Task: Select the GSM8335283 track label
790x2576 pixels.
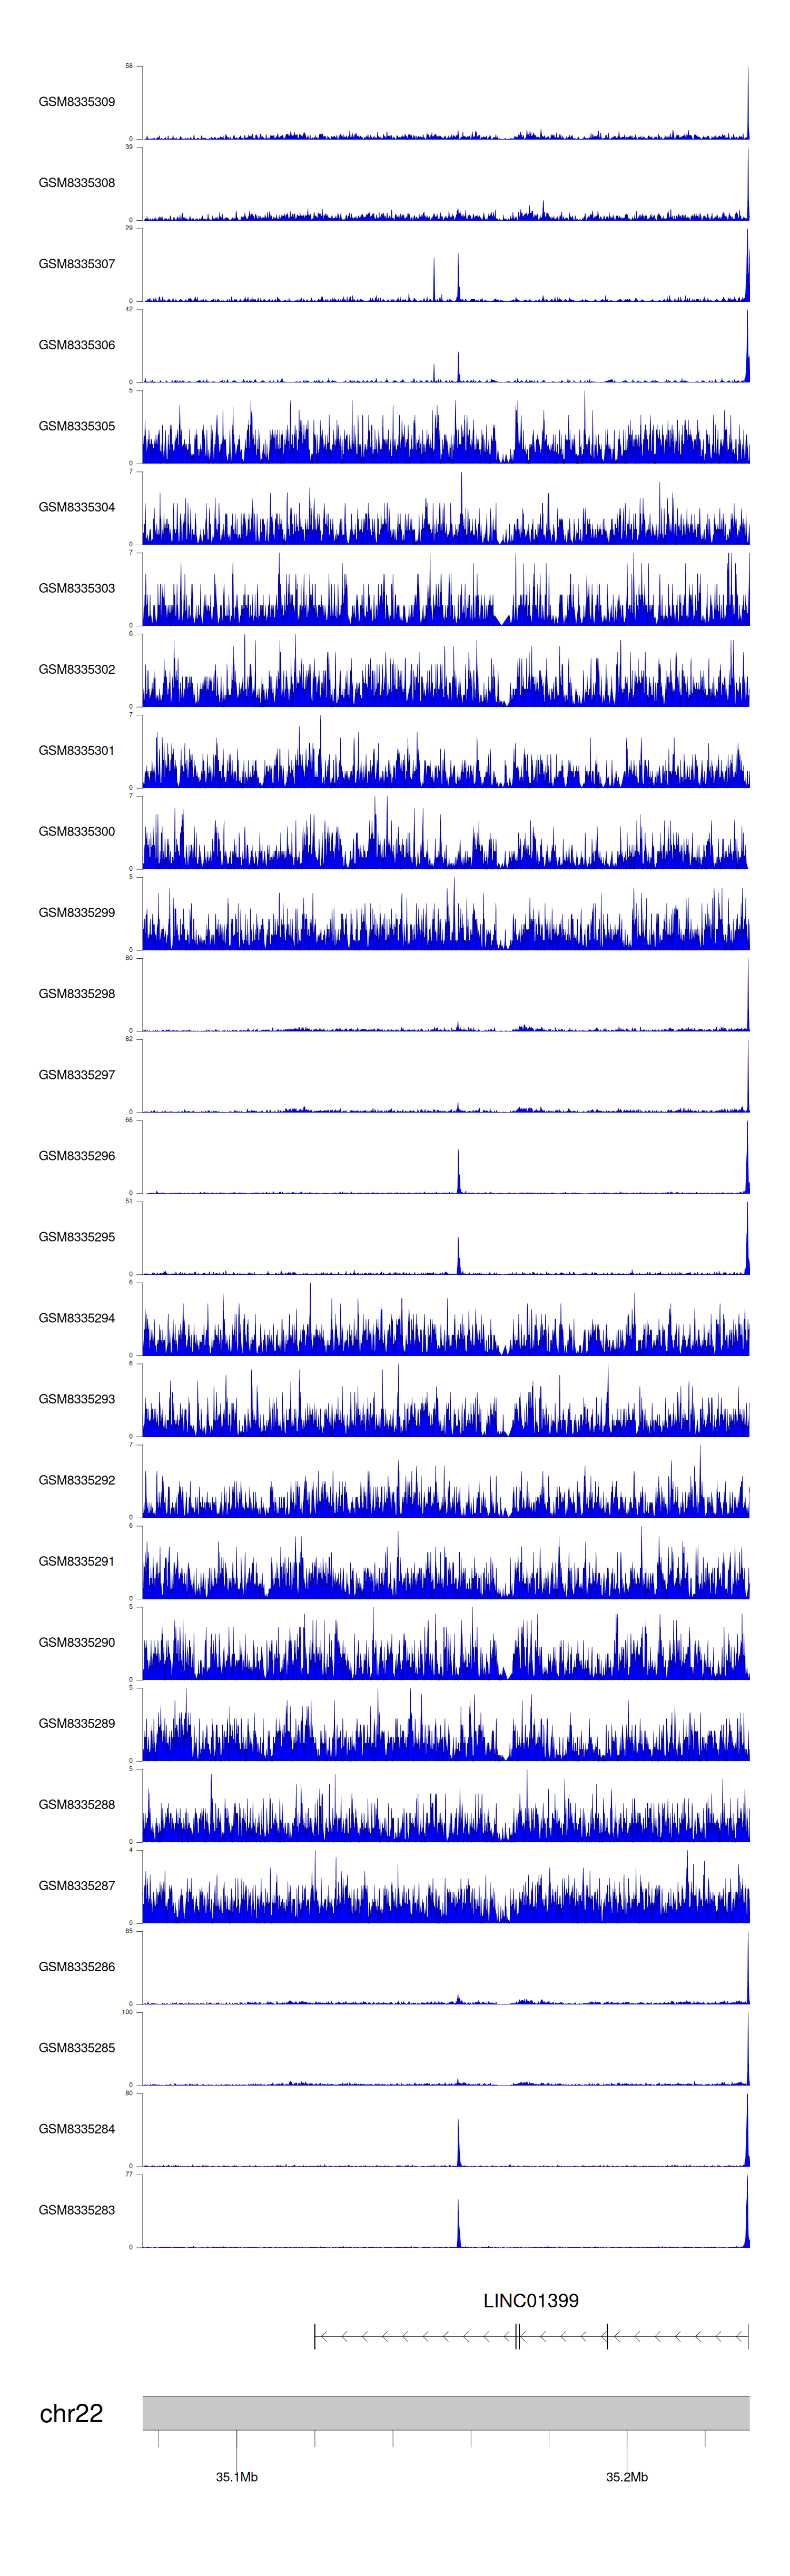Action: [x=76, y=2210]
